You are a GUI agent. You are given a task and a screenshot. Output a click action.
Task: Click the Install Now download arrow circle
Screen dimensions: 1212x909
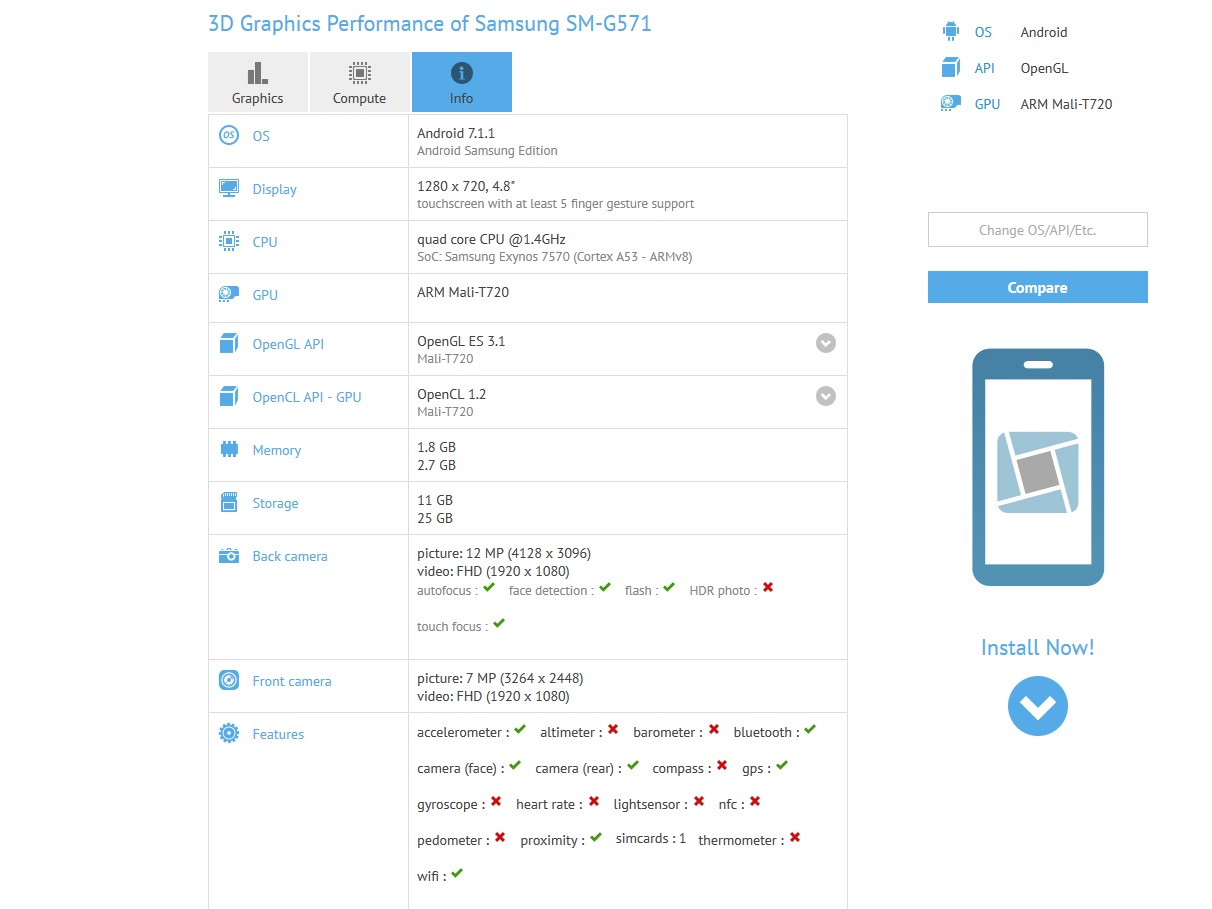pyautogui.click(x=1038, y=706)
